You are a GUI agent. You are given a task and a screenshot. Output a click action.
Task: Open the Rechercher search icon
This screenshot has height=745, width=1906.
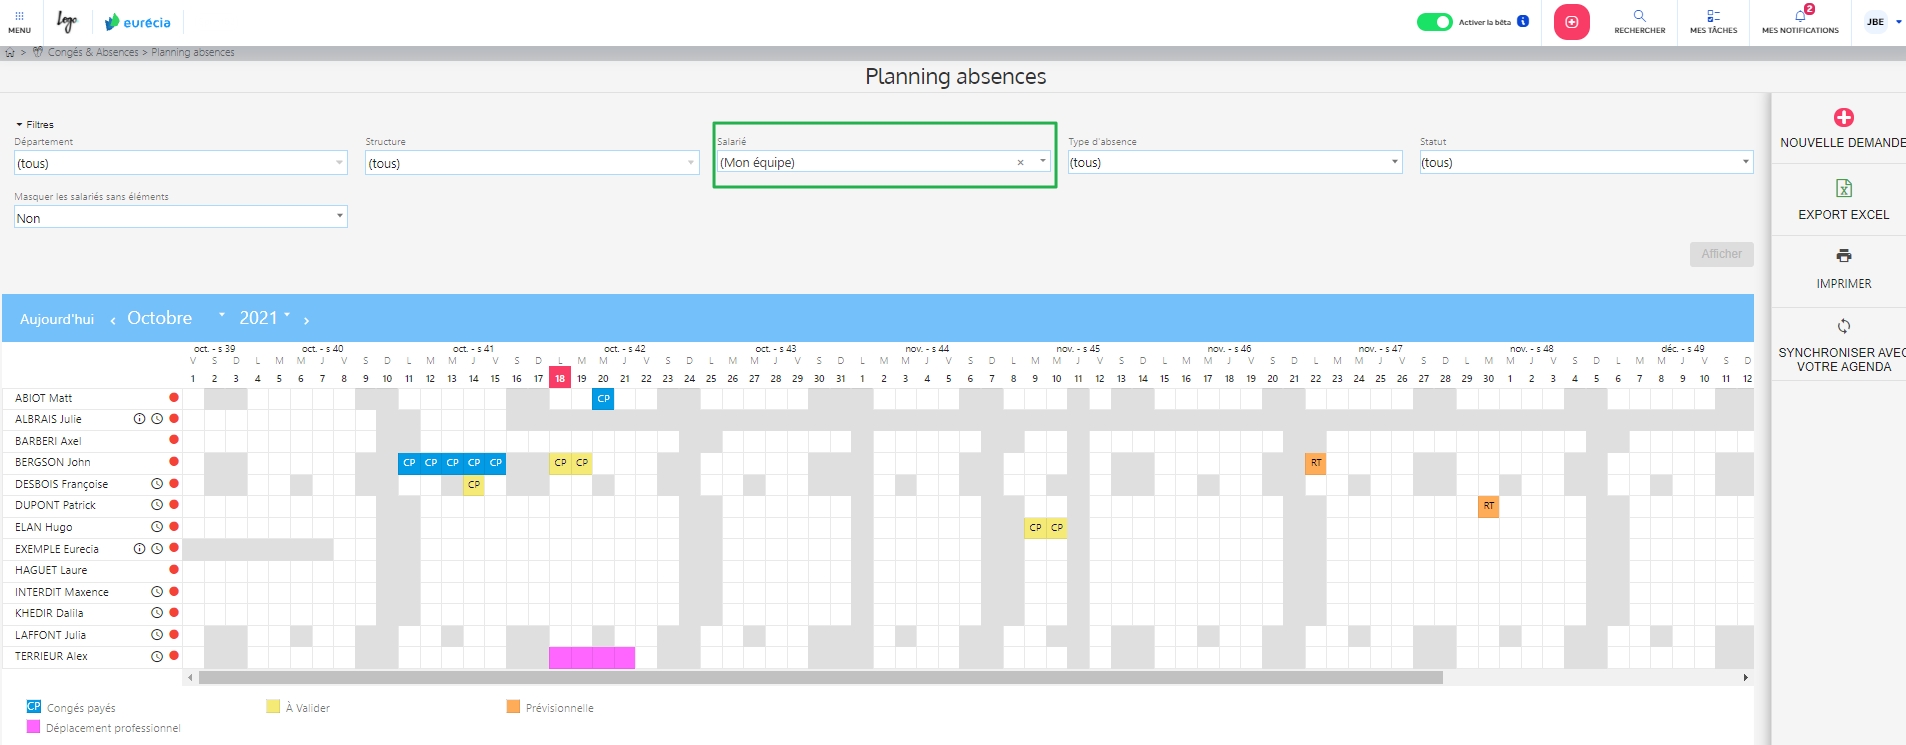point(1639,16)
